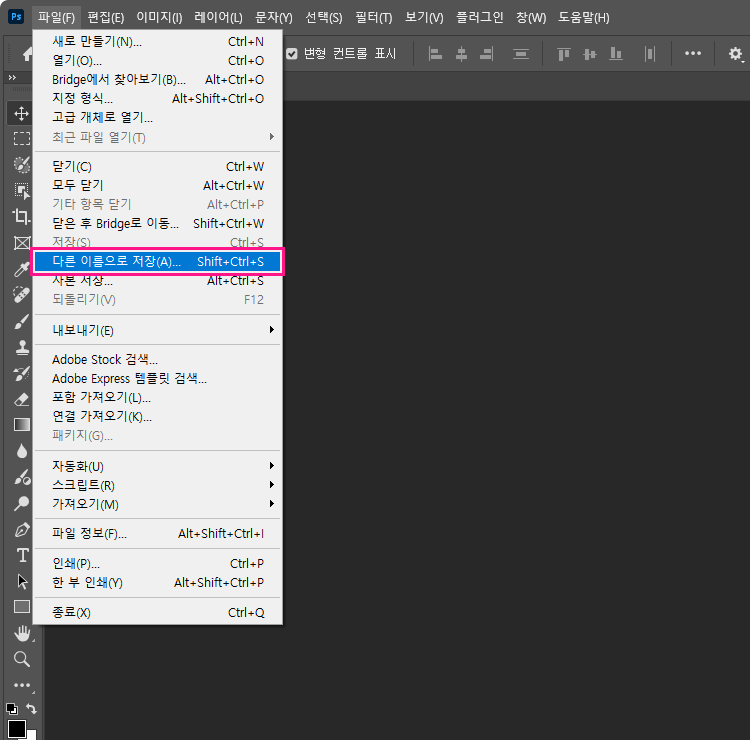The width and height of the screenshot is (750, 740).
Task: Select the Crop tool
Action: [x=21, y=216]
